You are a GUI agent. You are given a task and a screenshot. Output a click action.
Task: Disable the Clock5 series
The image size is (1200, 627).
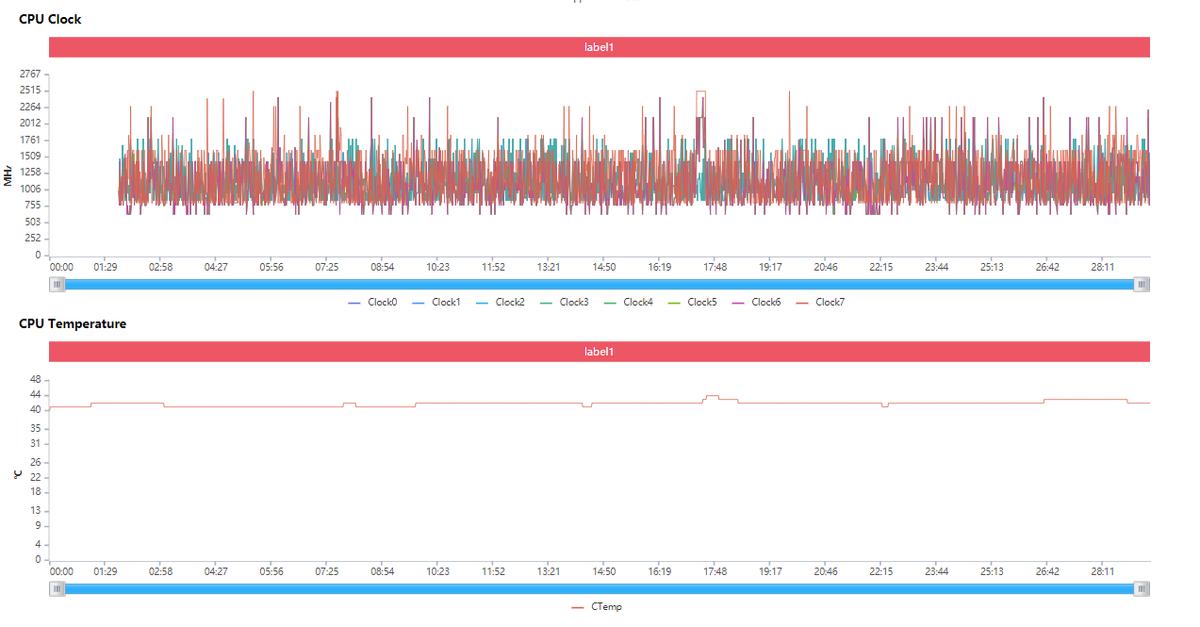pos(692,302)
